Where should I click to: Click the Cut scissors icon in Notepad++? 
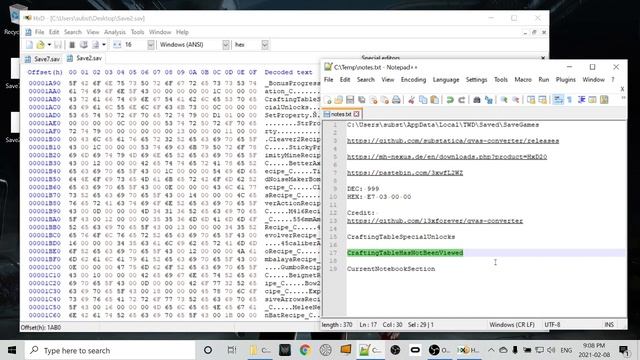point(411,100)
